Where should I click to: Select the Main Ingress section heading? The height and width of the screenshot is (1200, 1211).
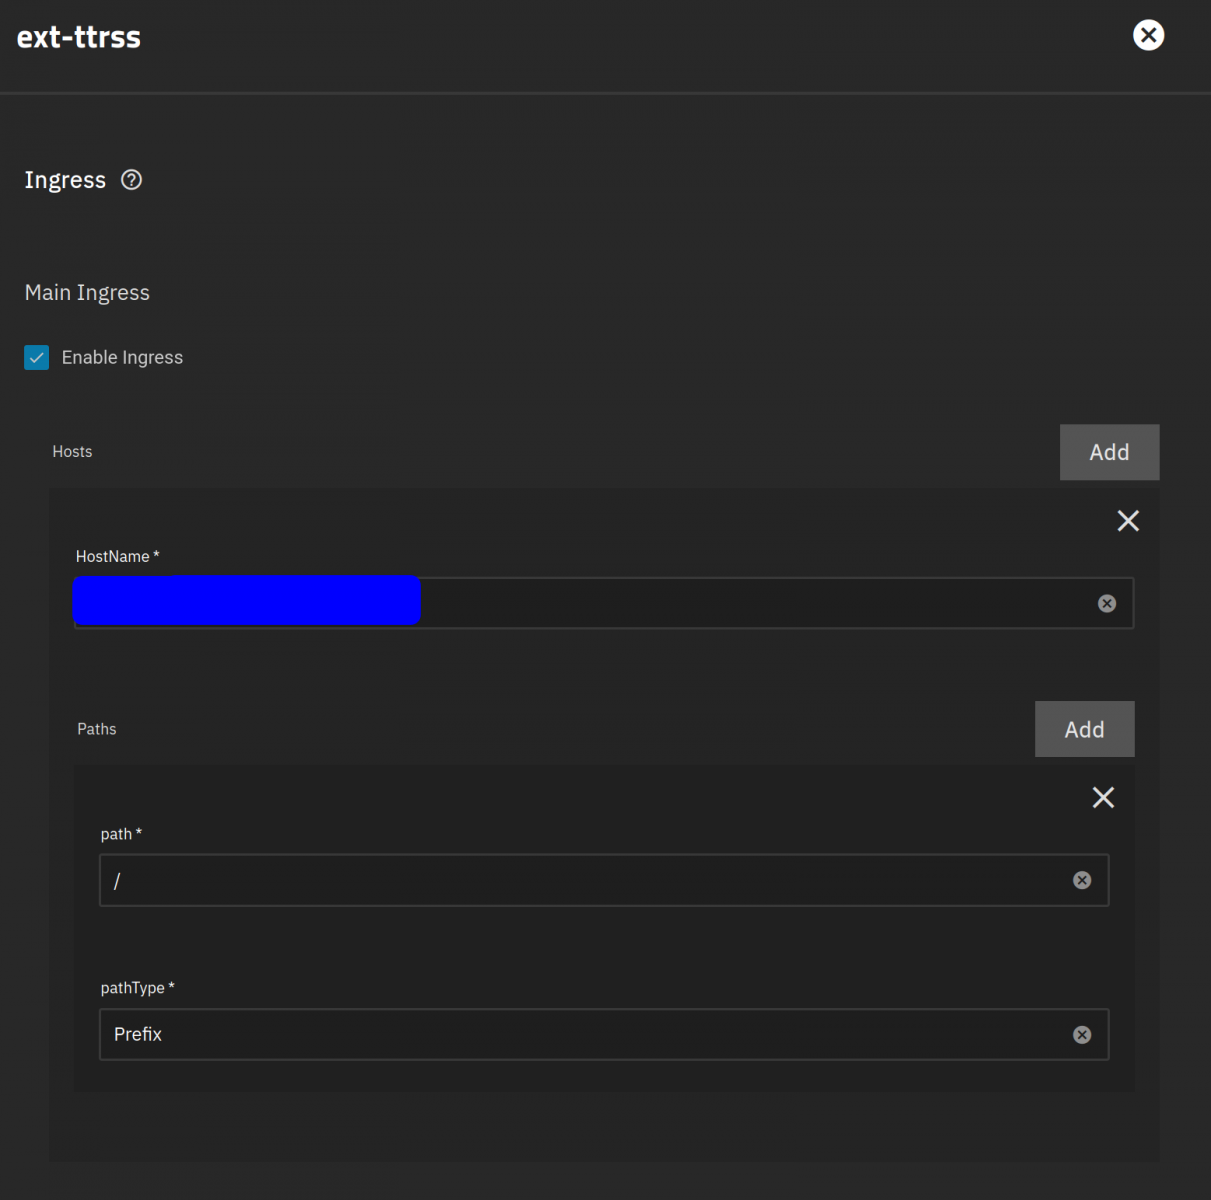click(x=87, y=293)
